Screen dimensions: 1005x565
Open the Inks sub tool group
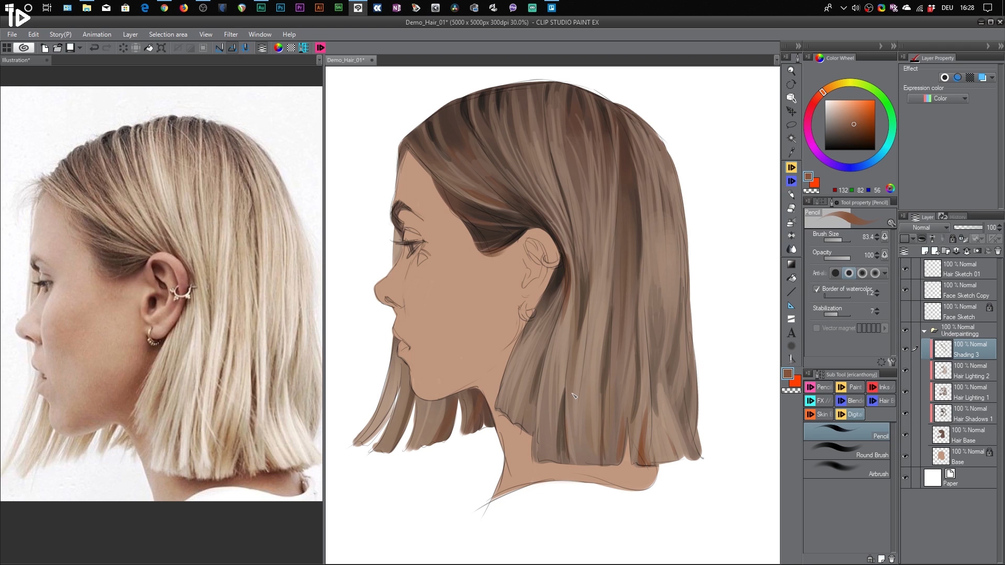click(881, 387)
